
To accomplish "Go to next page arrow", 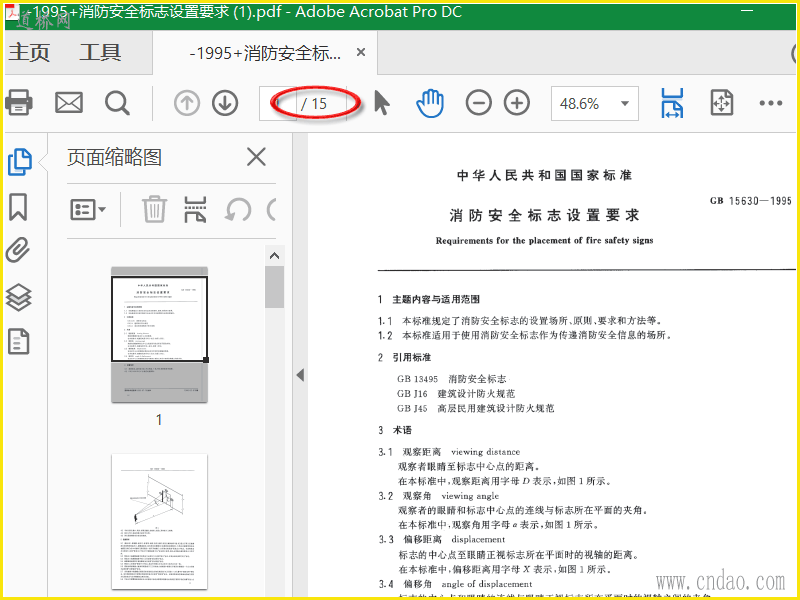I will click(225, 103).
